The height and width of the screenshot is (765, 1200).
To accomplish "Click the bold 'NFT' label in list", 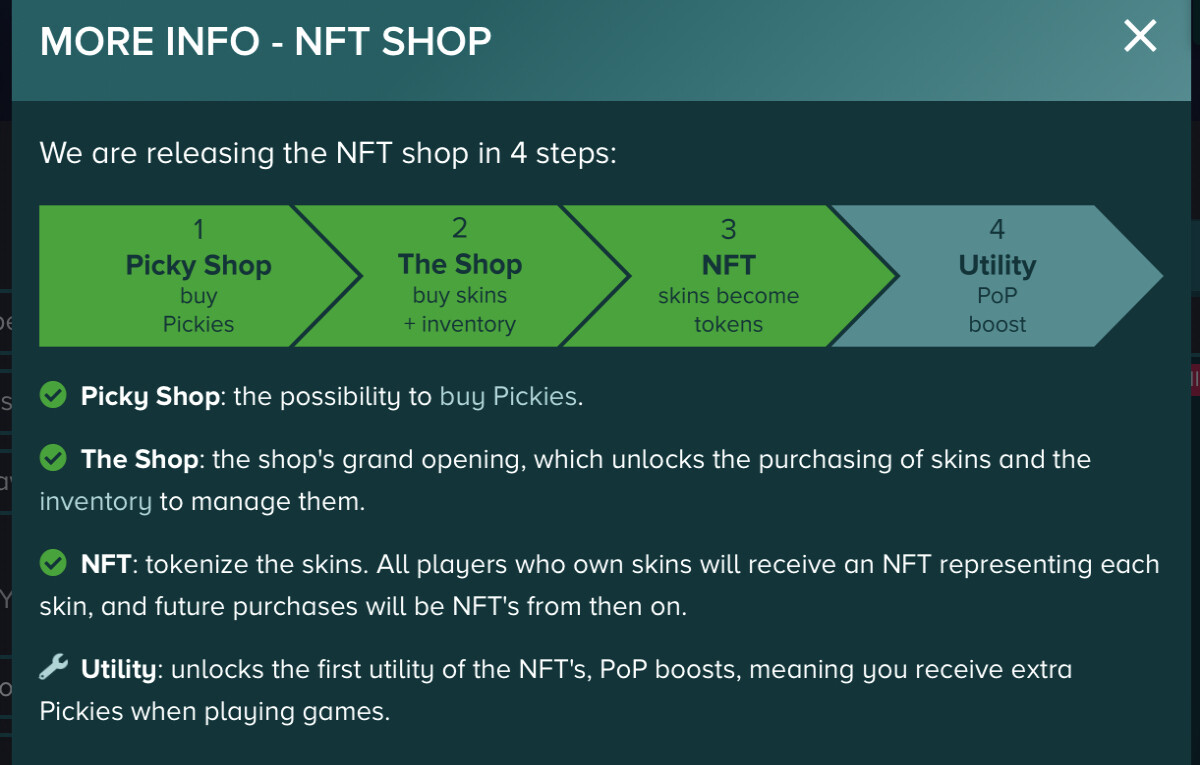I will click(x=106, y=564).
